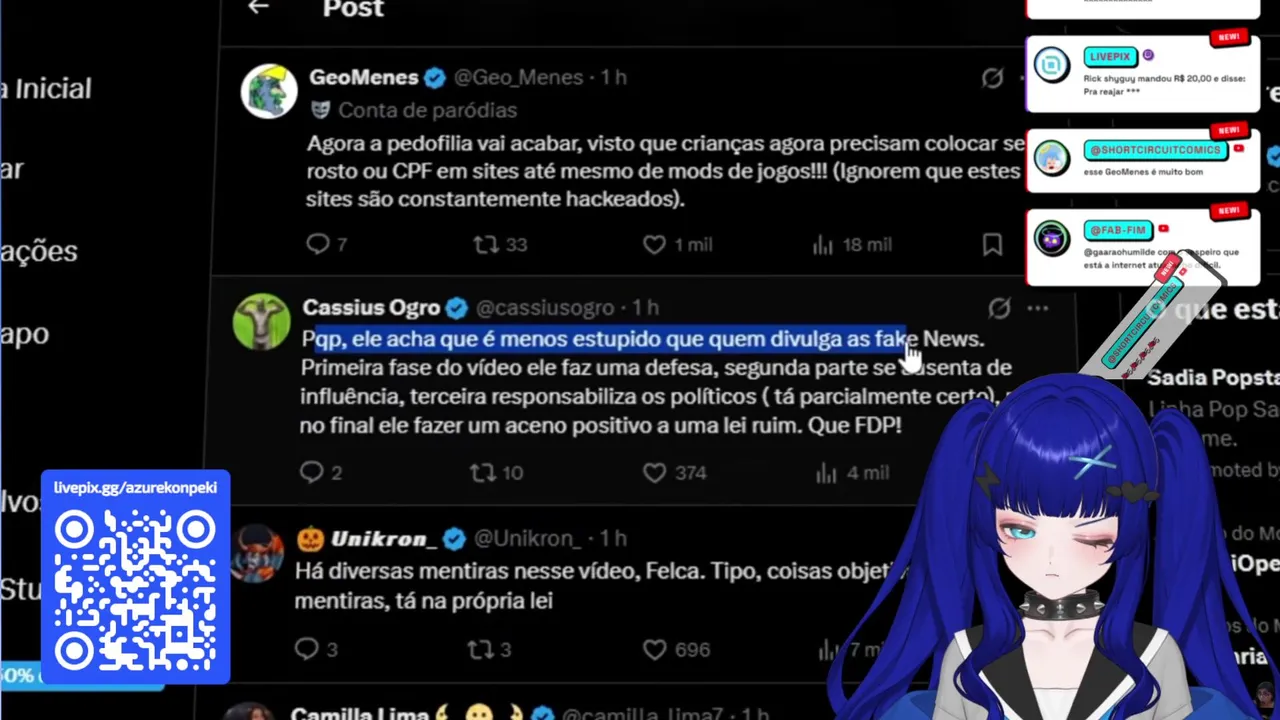Like GeoMenes' post with 1 mil likes
Image resolution: width=1280 pixels, height=720 pixels.
[x=677, y=244]
